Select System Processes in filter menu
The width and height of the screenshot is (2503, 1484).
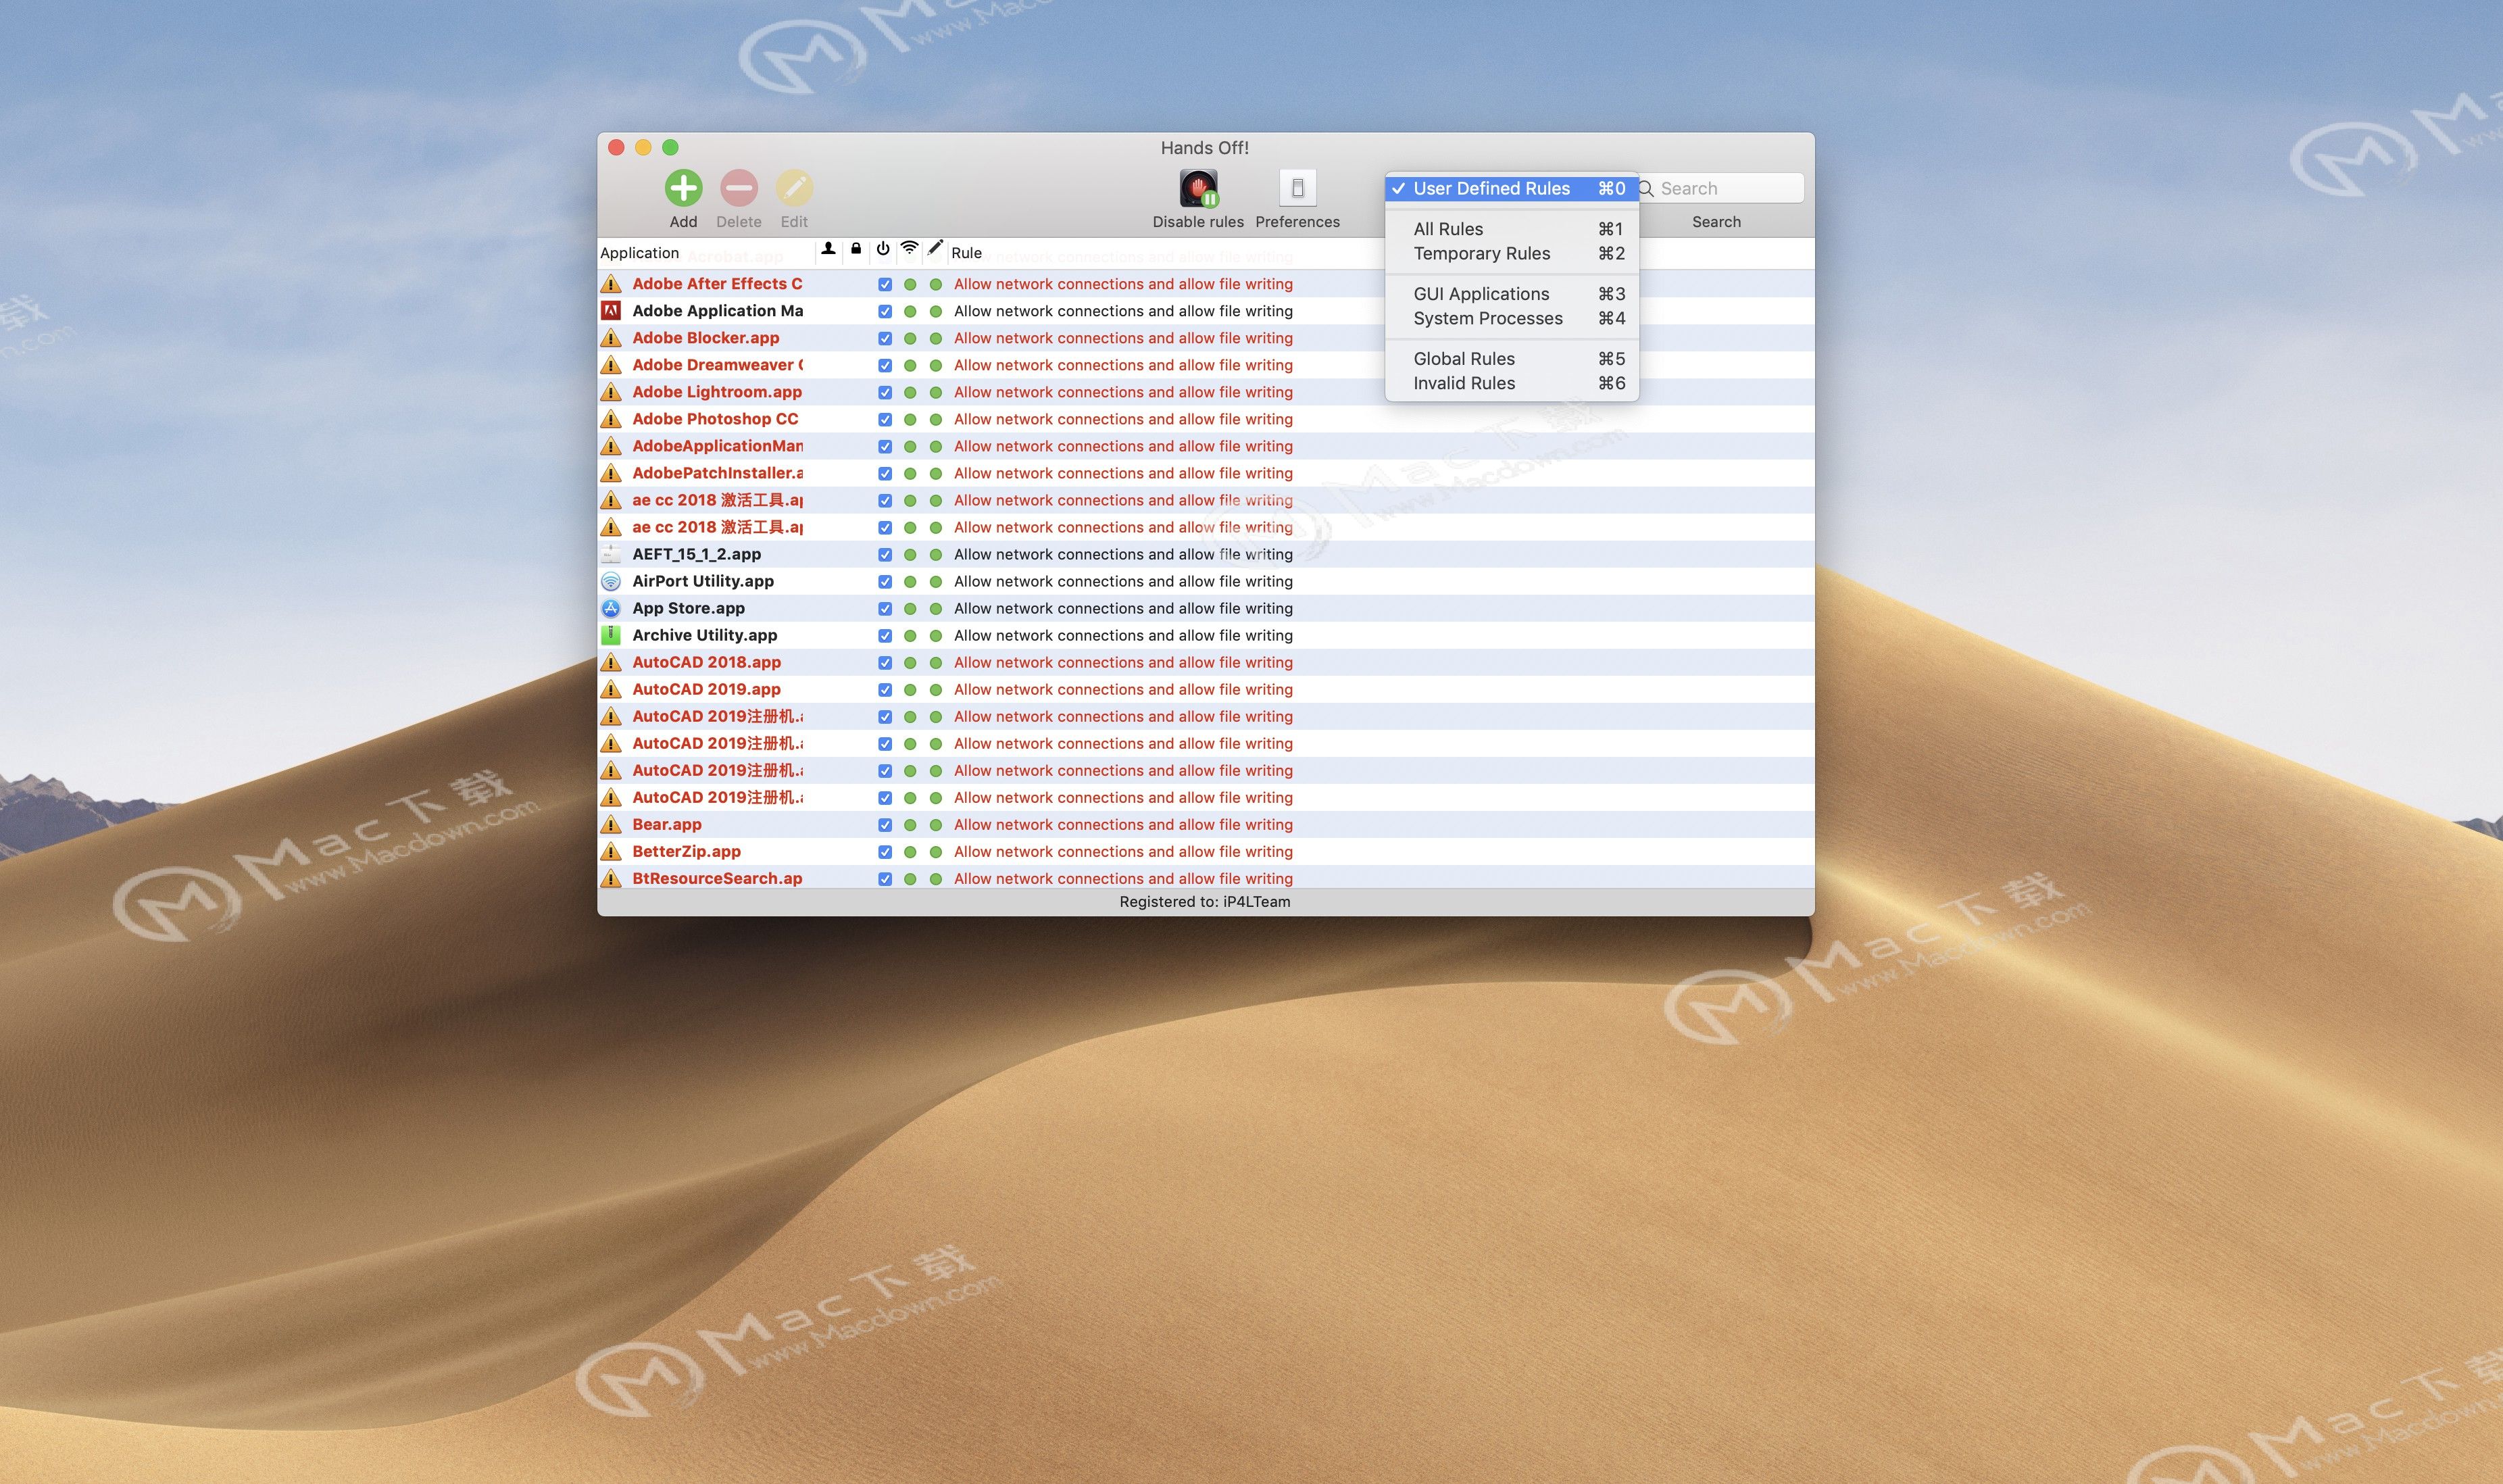point(1511,318)
